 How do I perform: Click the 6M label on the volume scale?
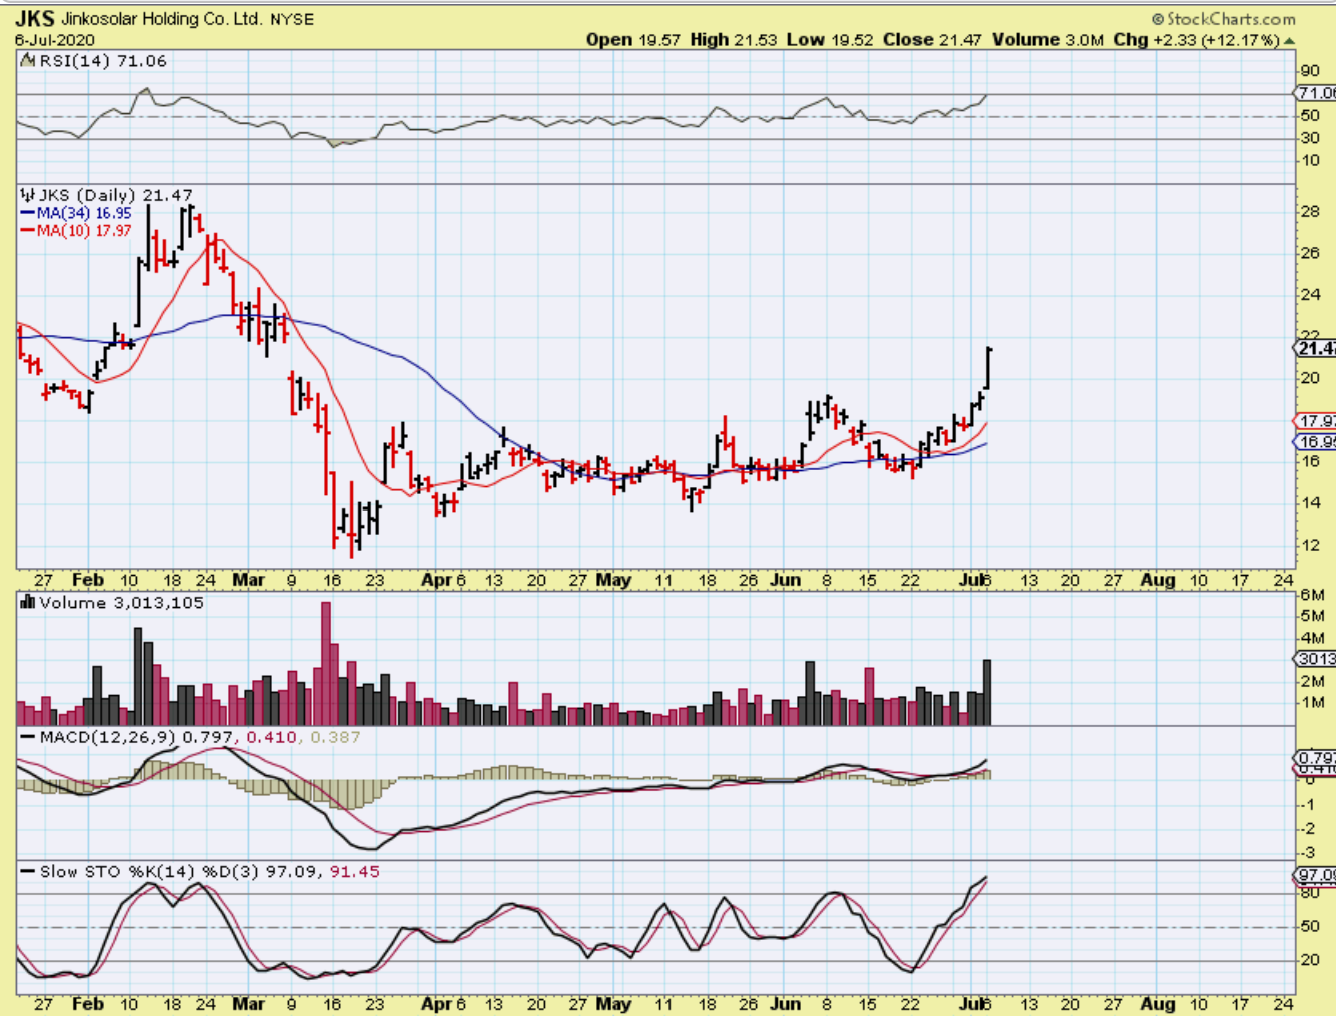pyautogui.click(x=1312, y=595)
